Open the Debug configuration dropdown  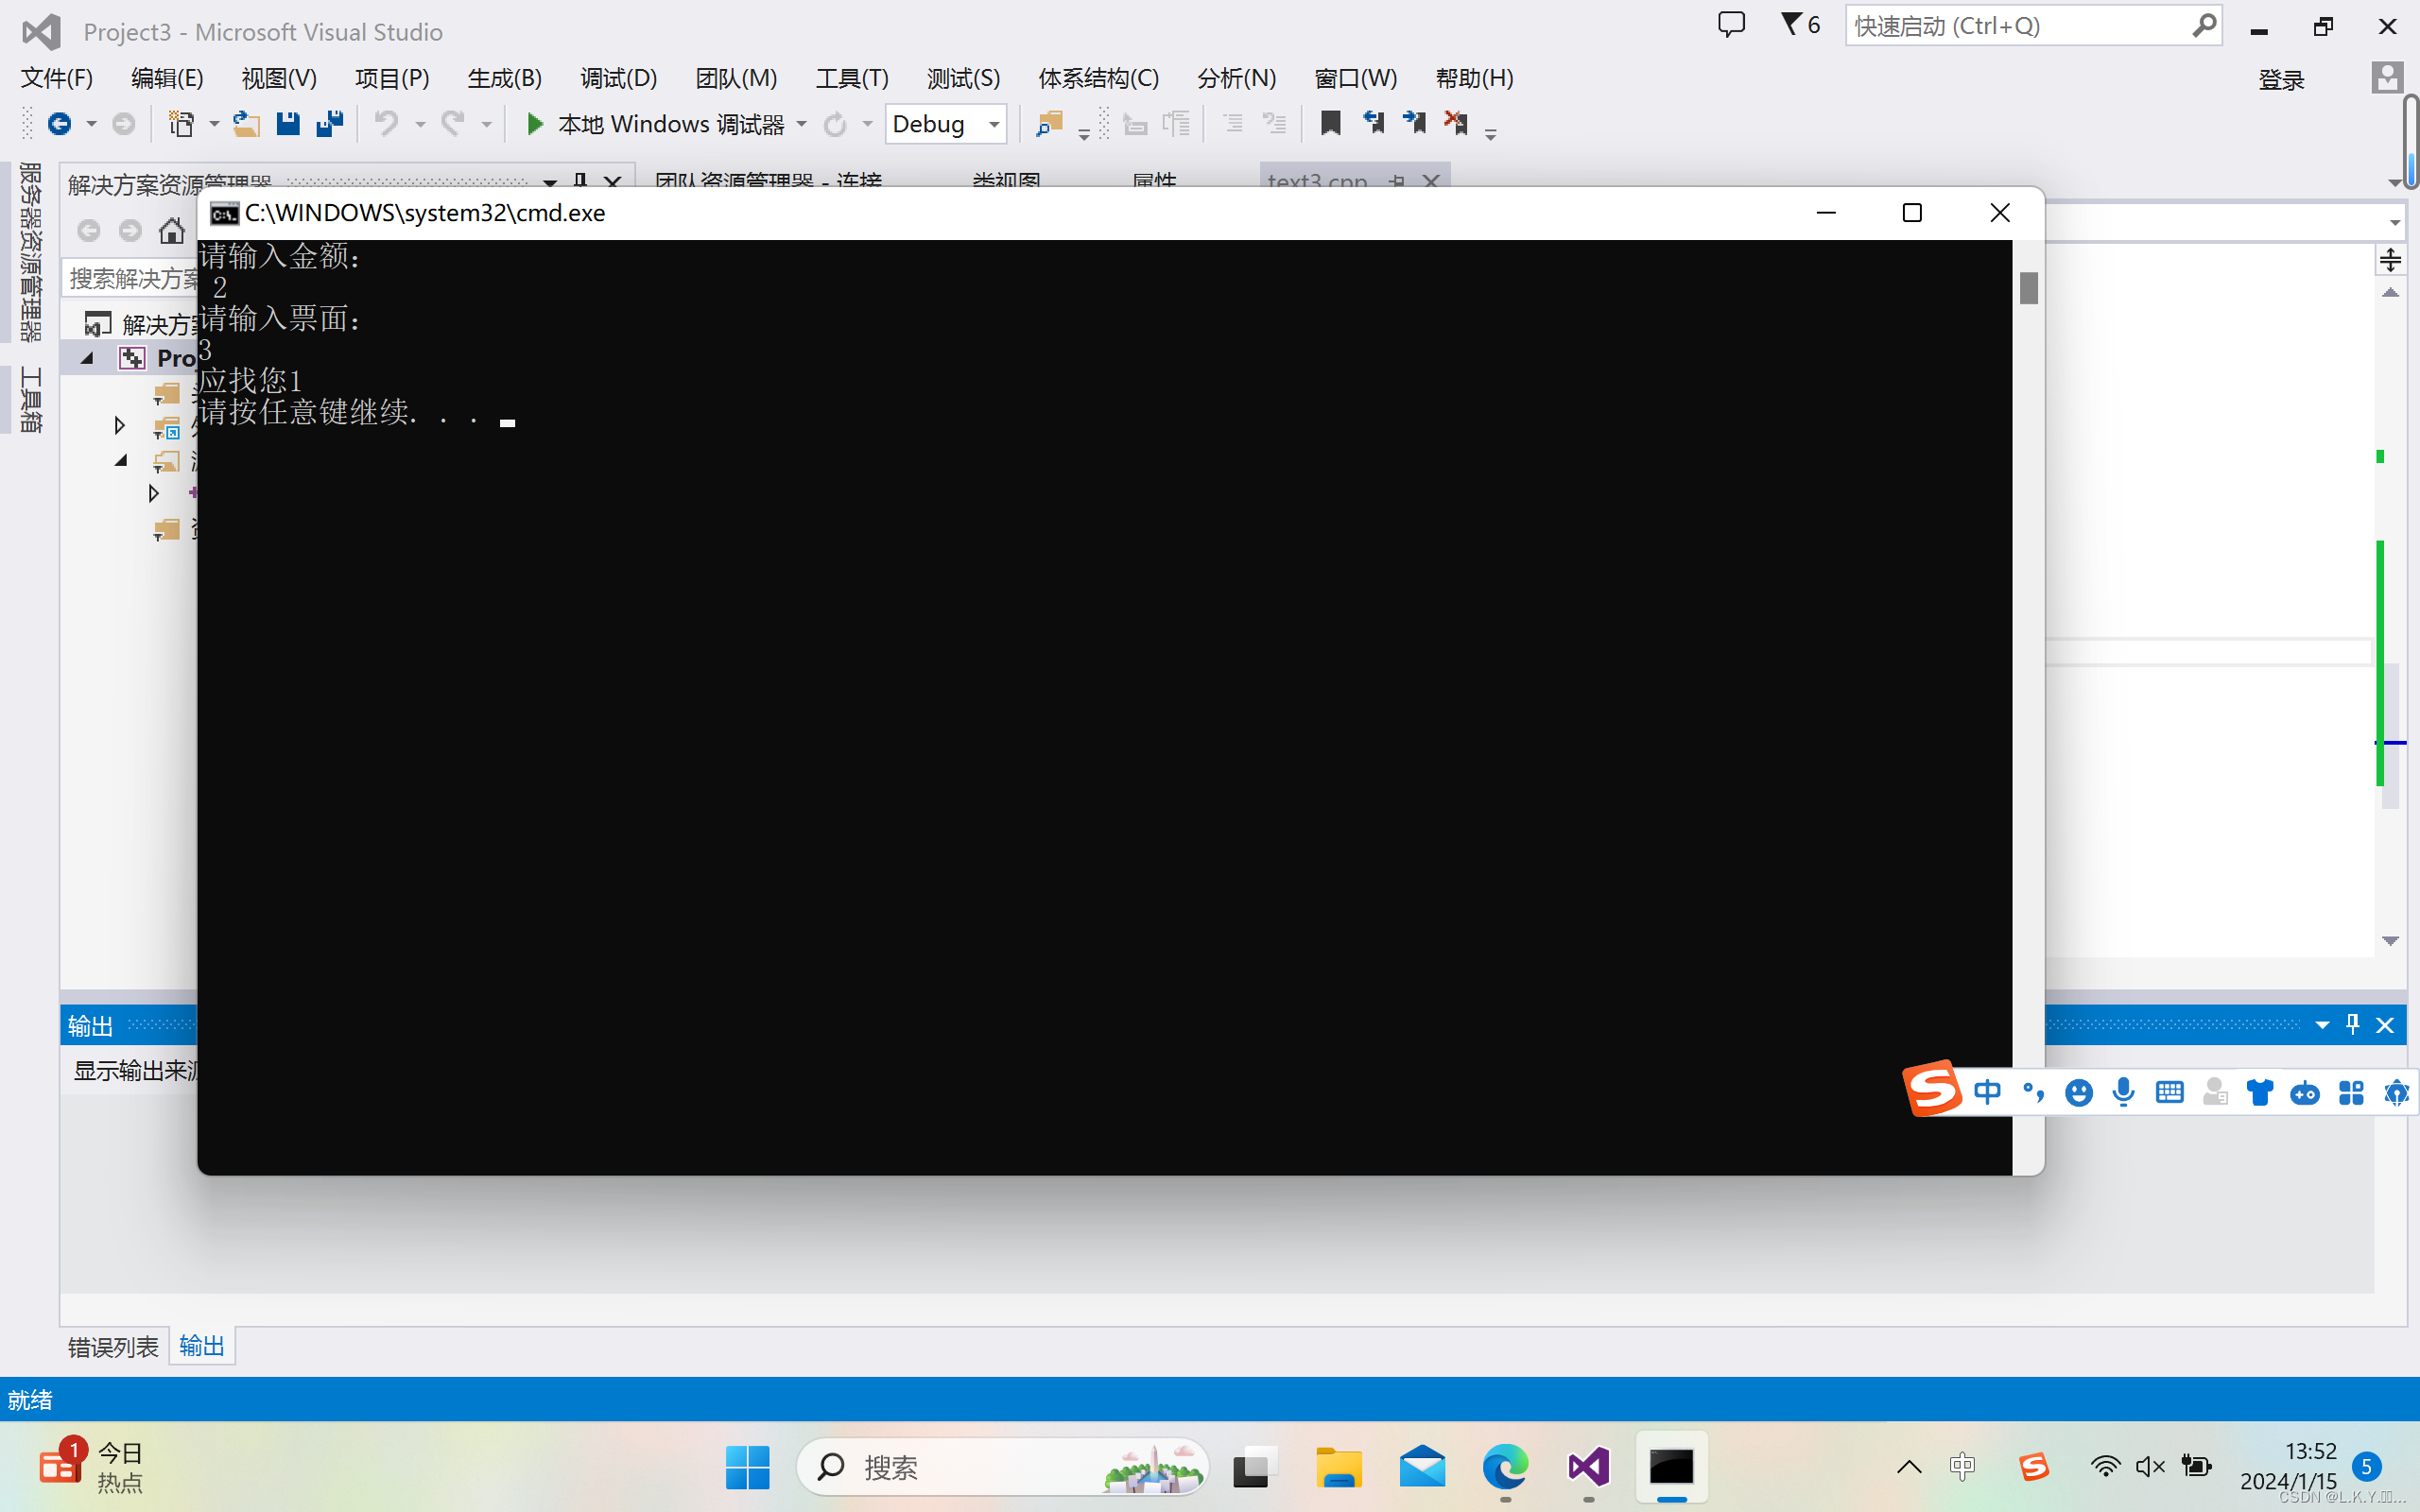pyautogui.click(x=946, y=124)
